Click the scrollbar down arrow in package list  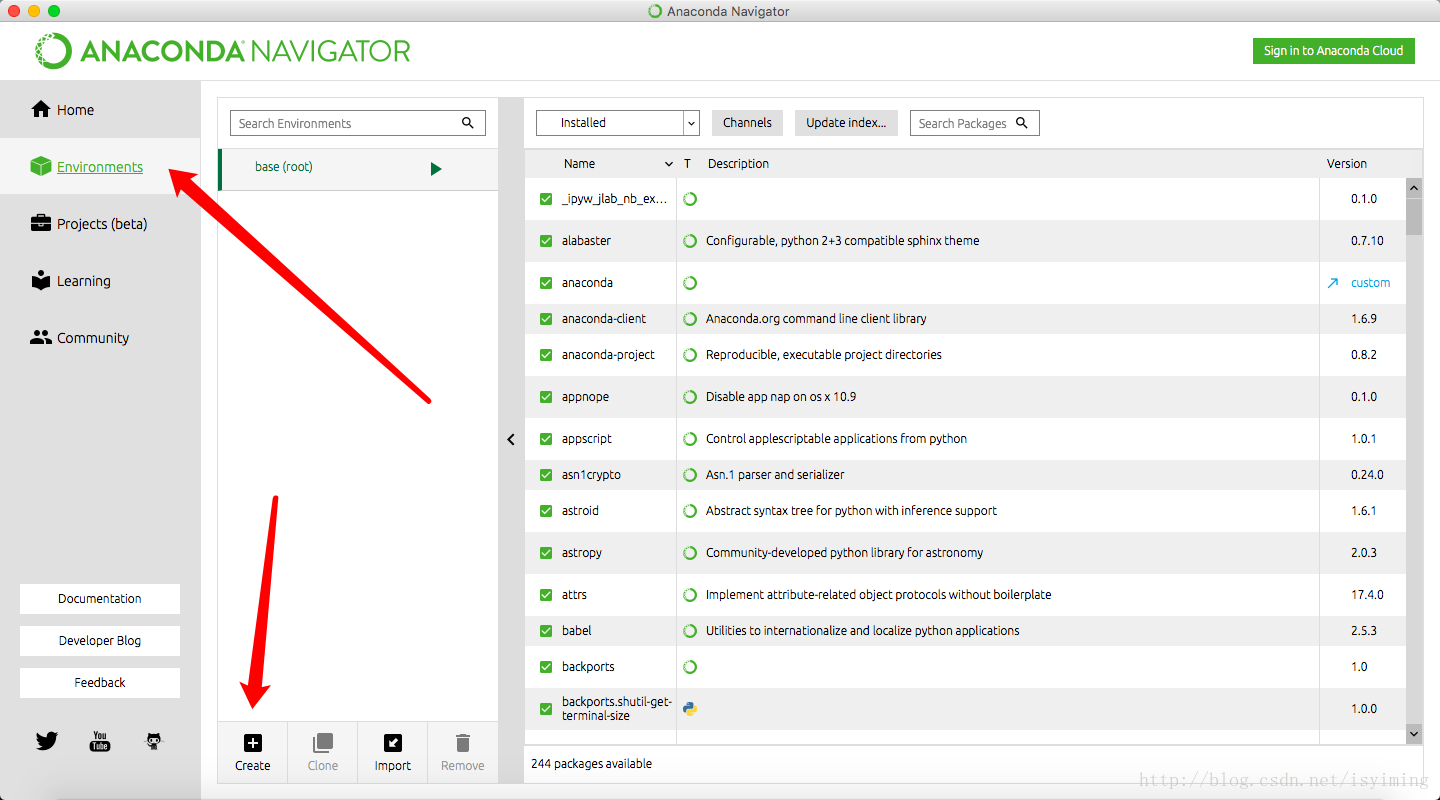[1414, 734]
